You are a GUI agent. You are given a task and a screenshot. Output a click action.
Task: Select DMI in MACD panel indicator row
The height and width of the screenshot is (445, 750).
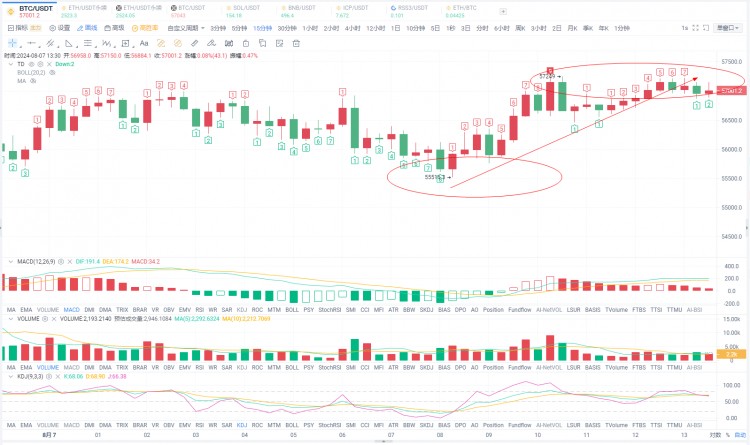89,310
